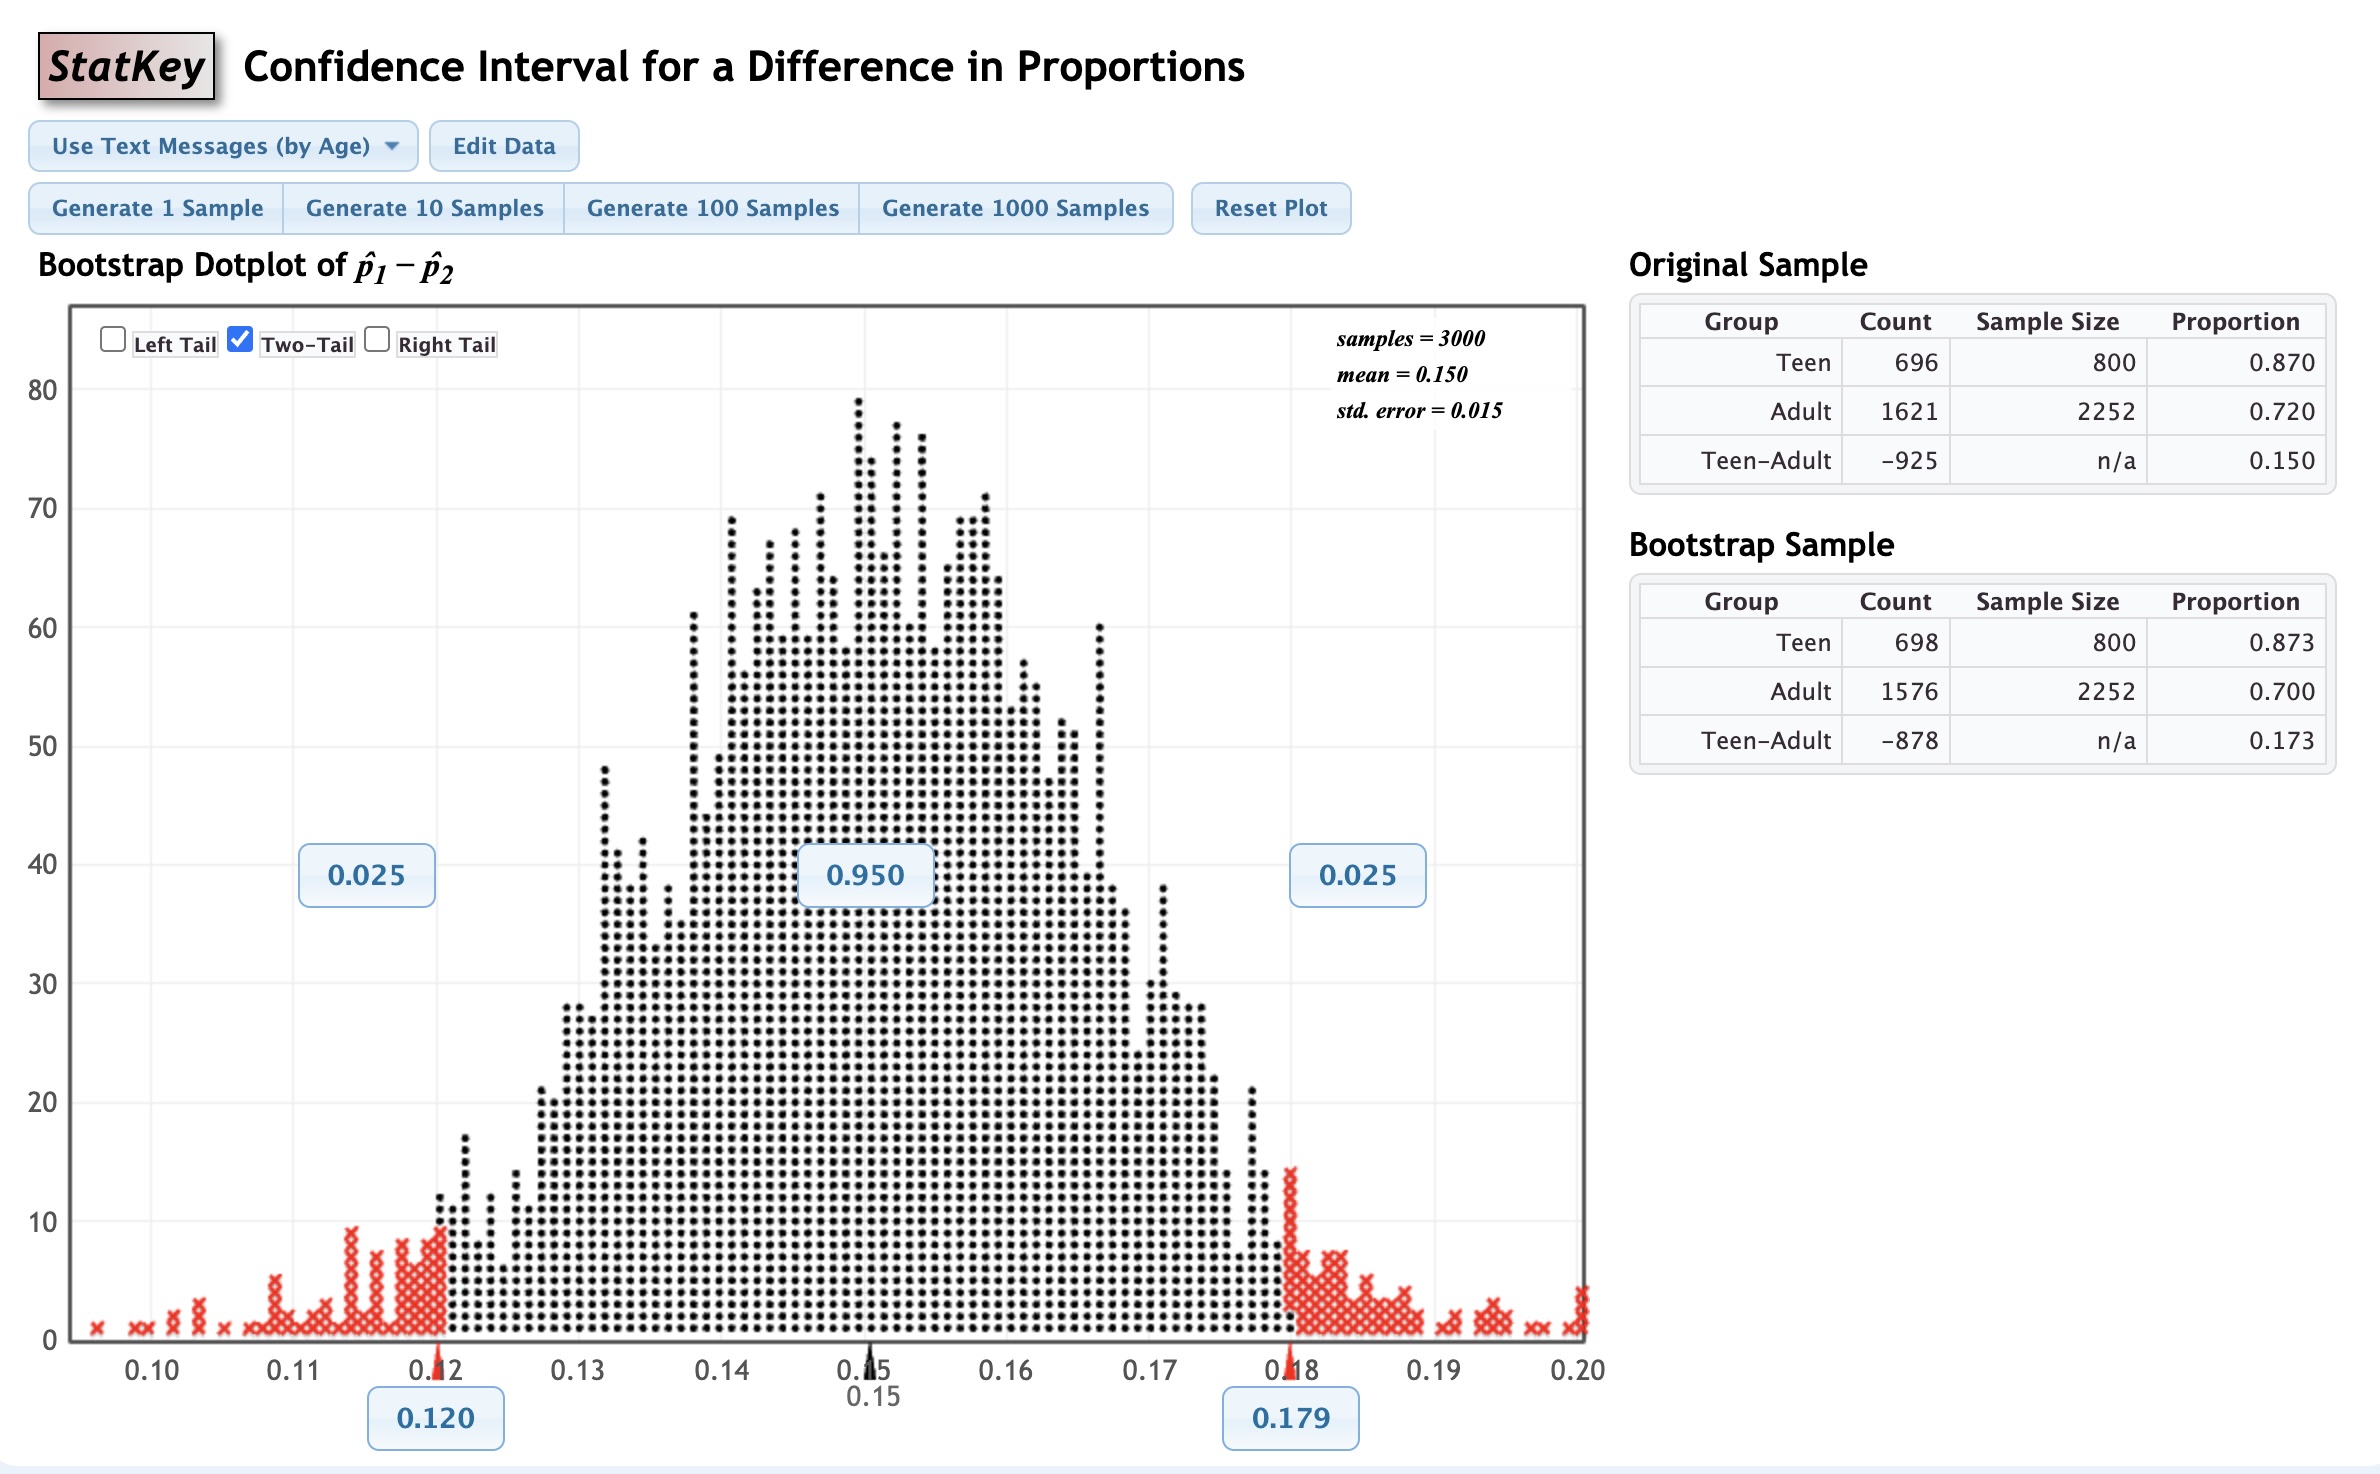Click Generate 1000 Samples
This screenshot has width=2380, height=1474.
(1015, 208)
